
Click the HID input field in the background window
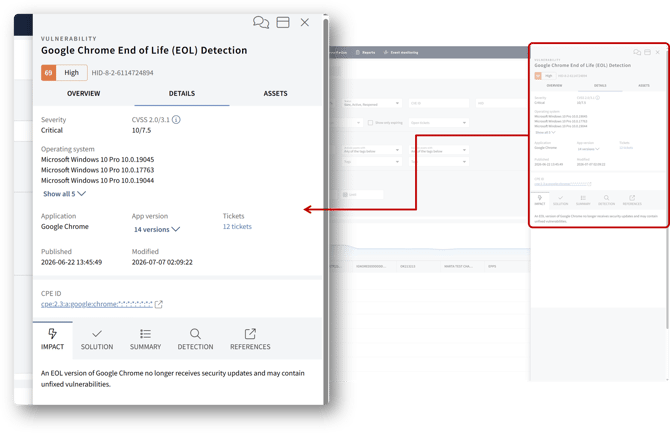pyautogui.click(x=502, y=103)
